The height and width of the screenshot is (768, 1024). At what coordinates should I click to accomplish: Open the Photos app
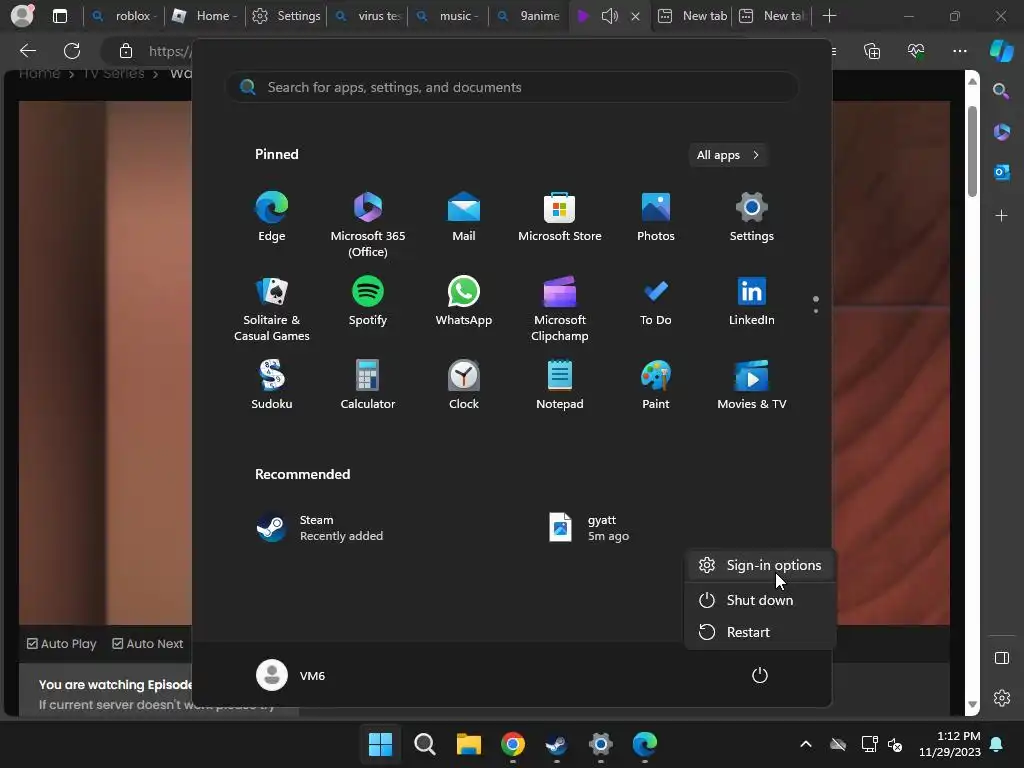click(656, 217)
